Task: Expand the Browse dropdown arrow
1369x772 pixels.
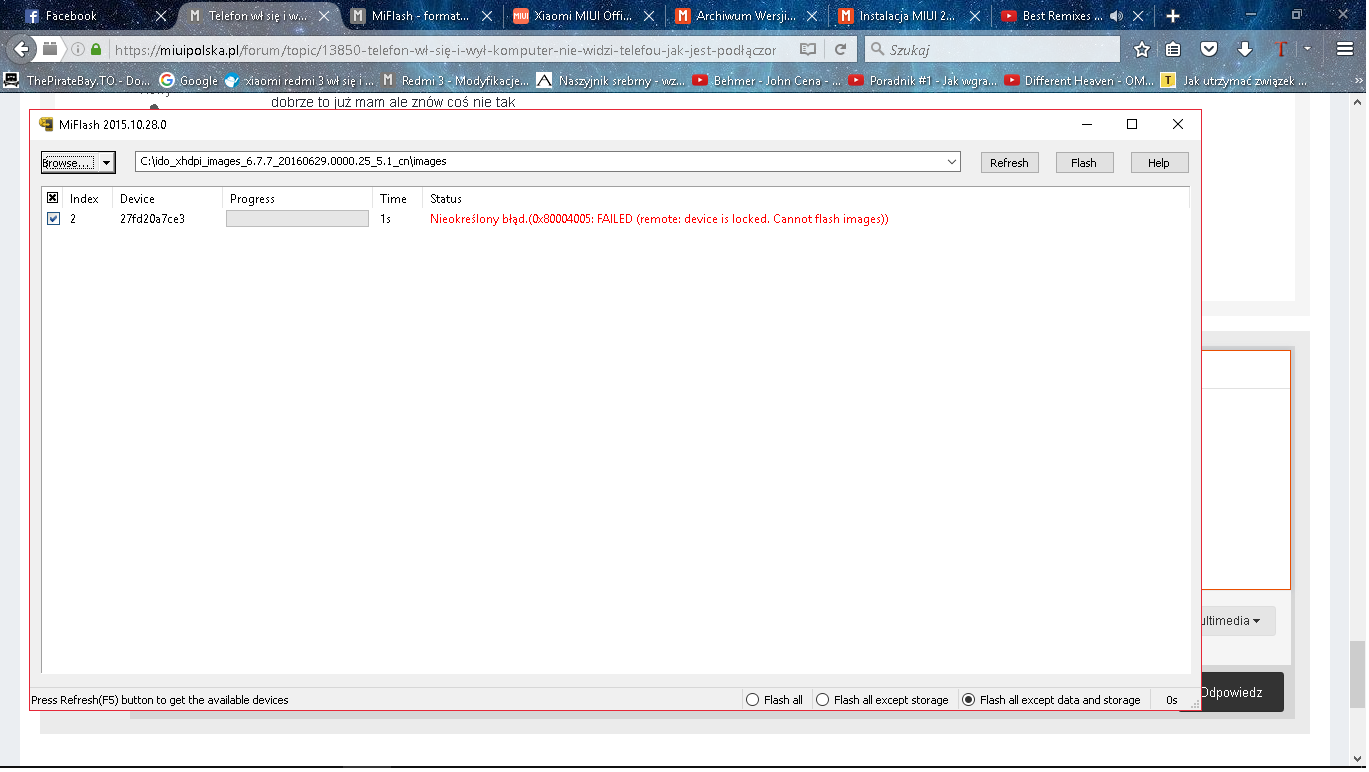Action: click(107, 162)
